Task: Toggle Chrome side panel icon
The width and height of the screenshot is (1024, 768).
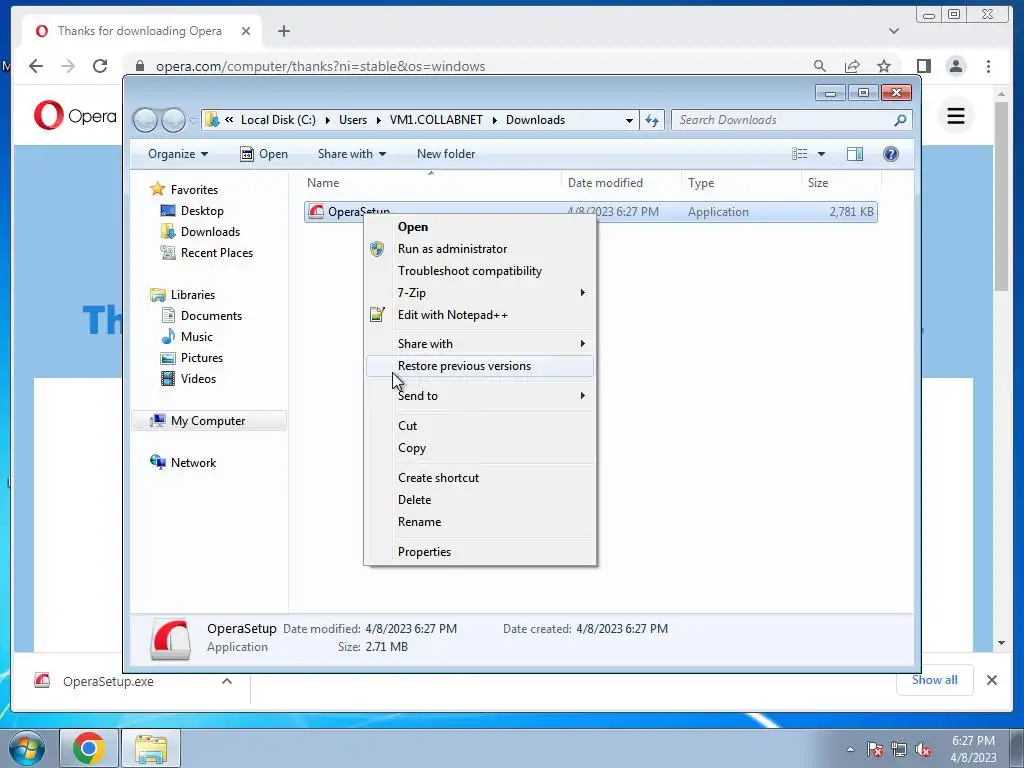Action: (x=923, y=66)
